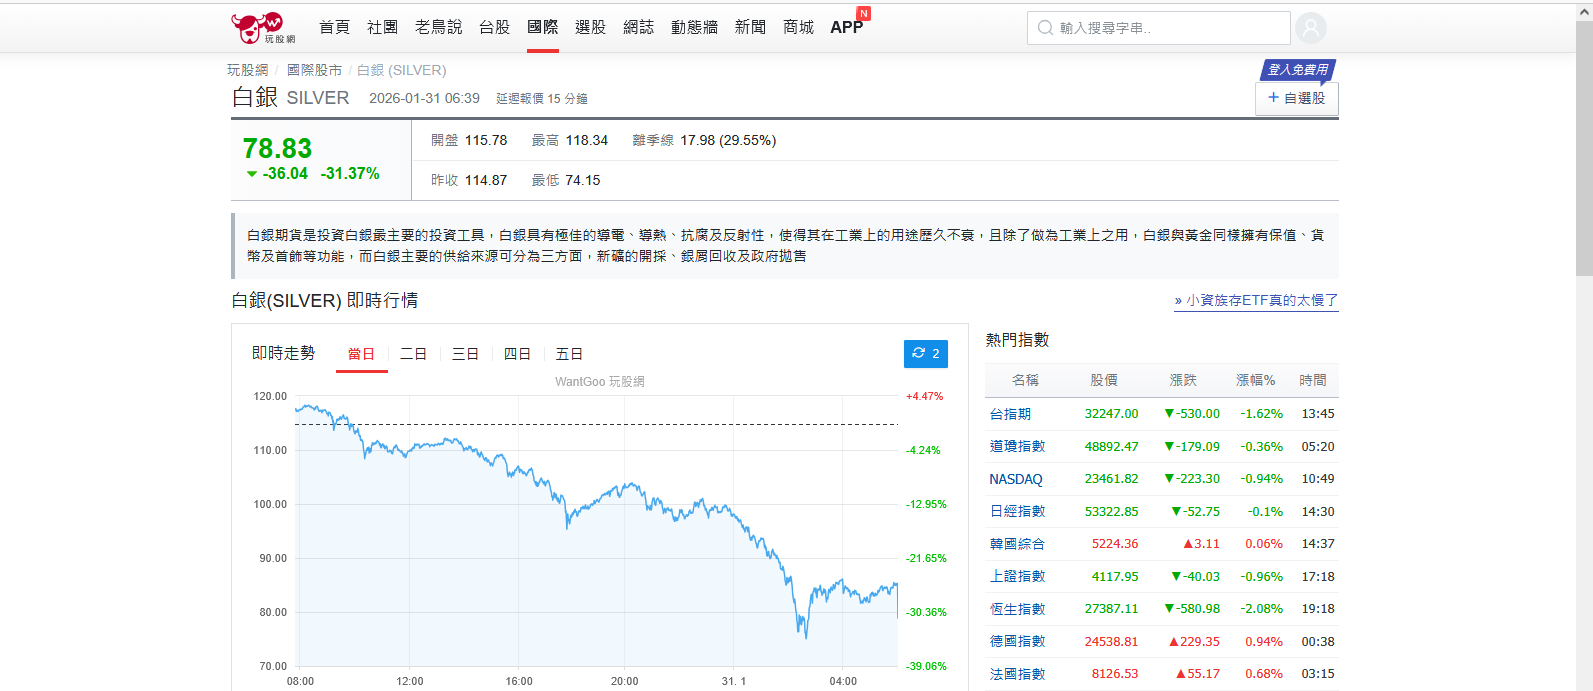Click the page vertical scrollbar
This screenshot has width=1593, height=691.
pyautogui.click(x=1584, y=150)
